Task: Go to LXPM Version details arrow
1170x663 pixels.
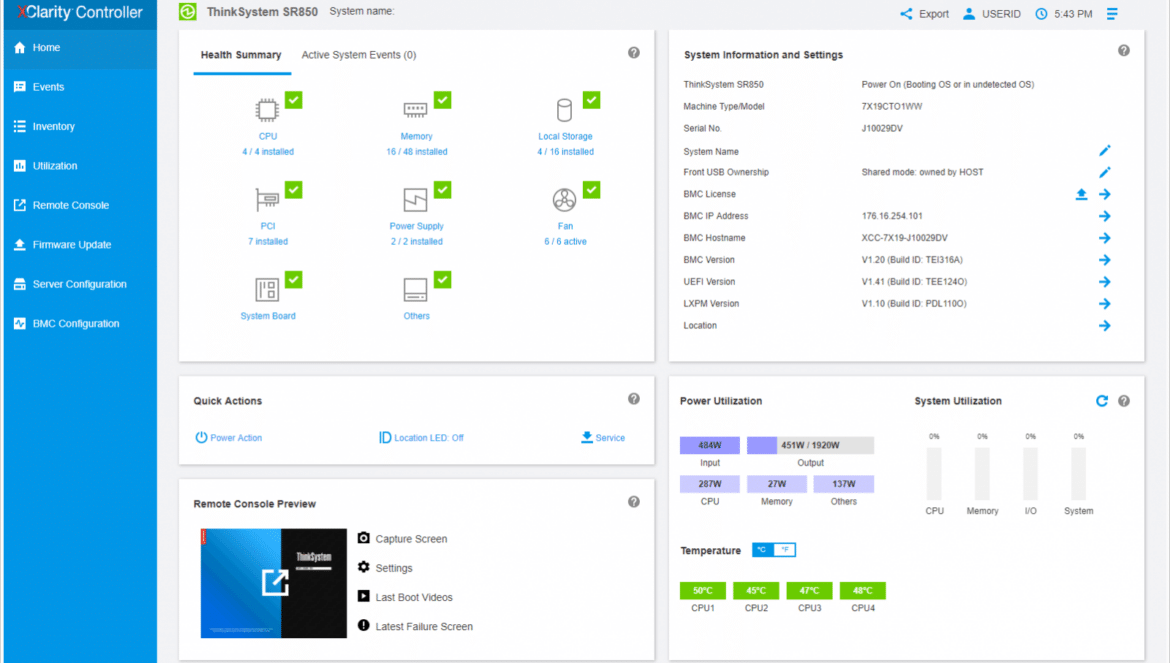Action: [1104, 304]
